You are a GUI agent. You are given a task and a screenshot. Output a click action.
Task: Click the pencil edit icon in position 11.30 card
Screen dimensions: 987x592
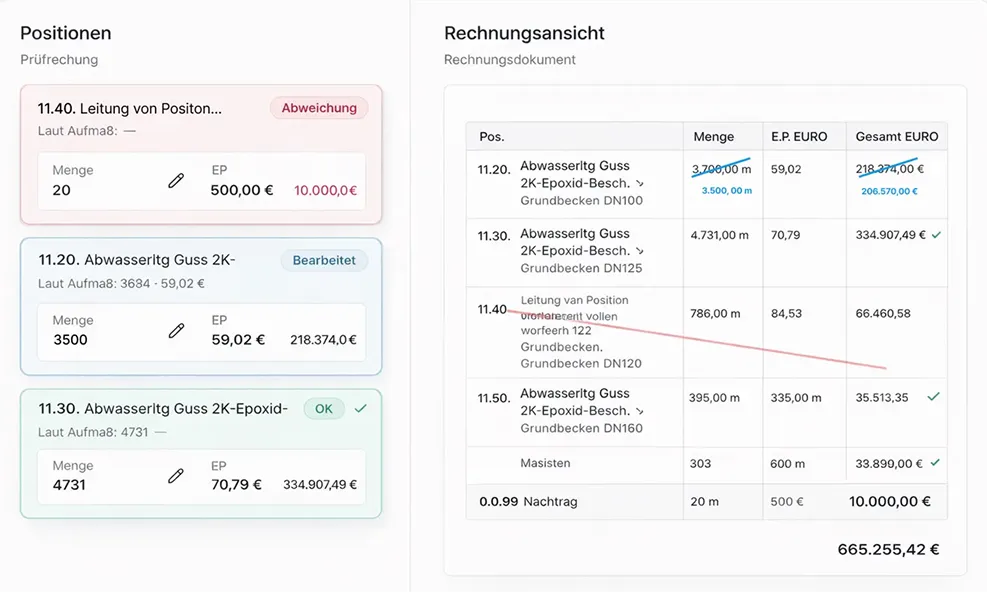pyautogui.click(x=176, y=476)
